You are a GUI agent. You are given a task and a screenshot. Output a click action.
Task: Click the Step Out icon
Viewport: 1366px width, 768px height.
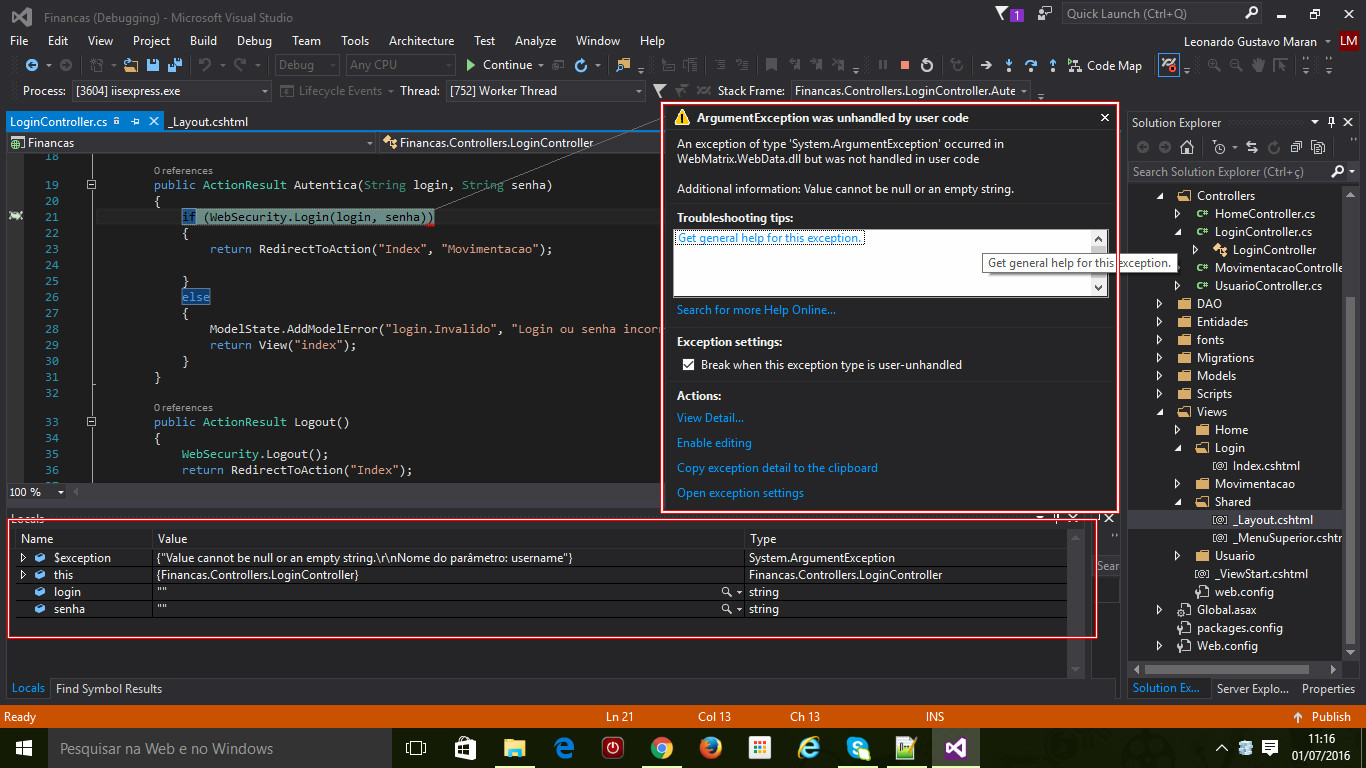(x=1053, y=65)
